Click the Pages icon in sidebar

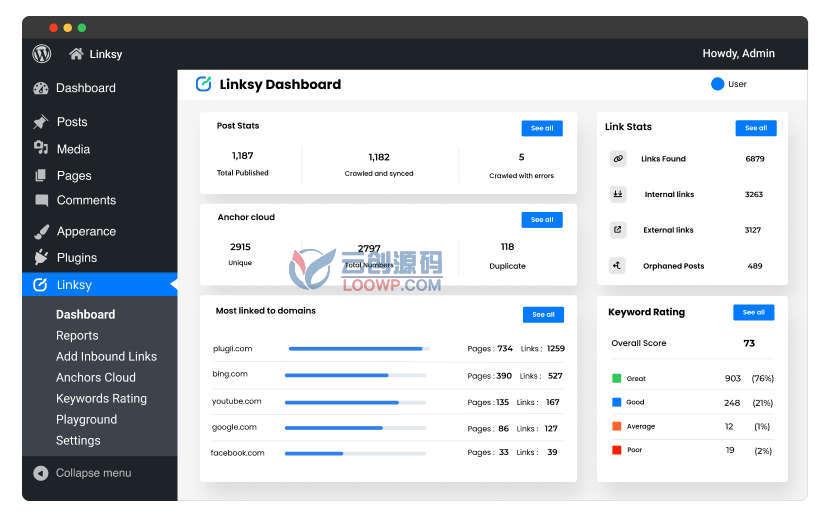(x=41, y=175)
